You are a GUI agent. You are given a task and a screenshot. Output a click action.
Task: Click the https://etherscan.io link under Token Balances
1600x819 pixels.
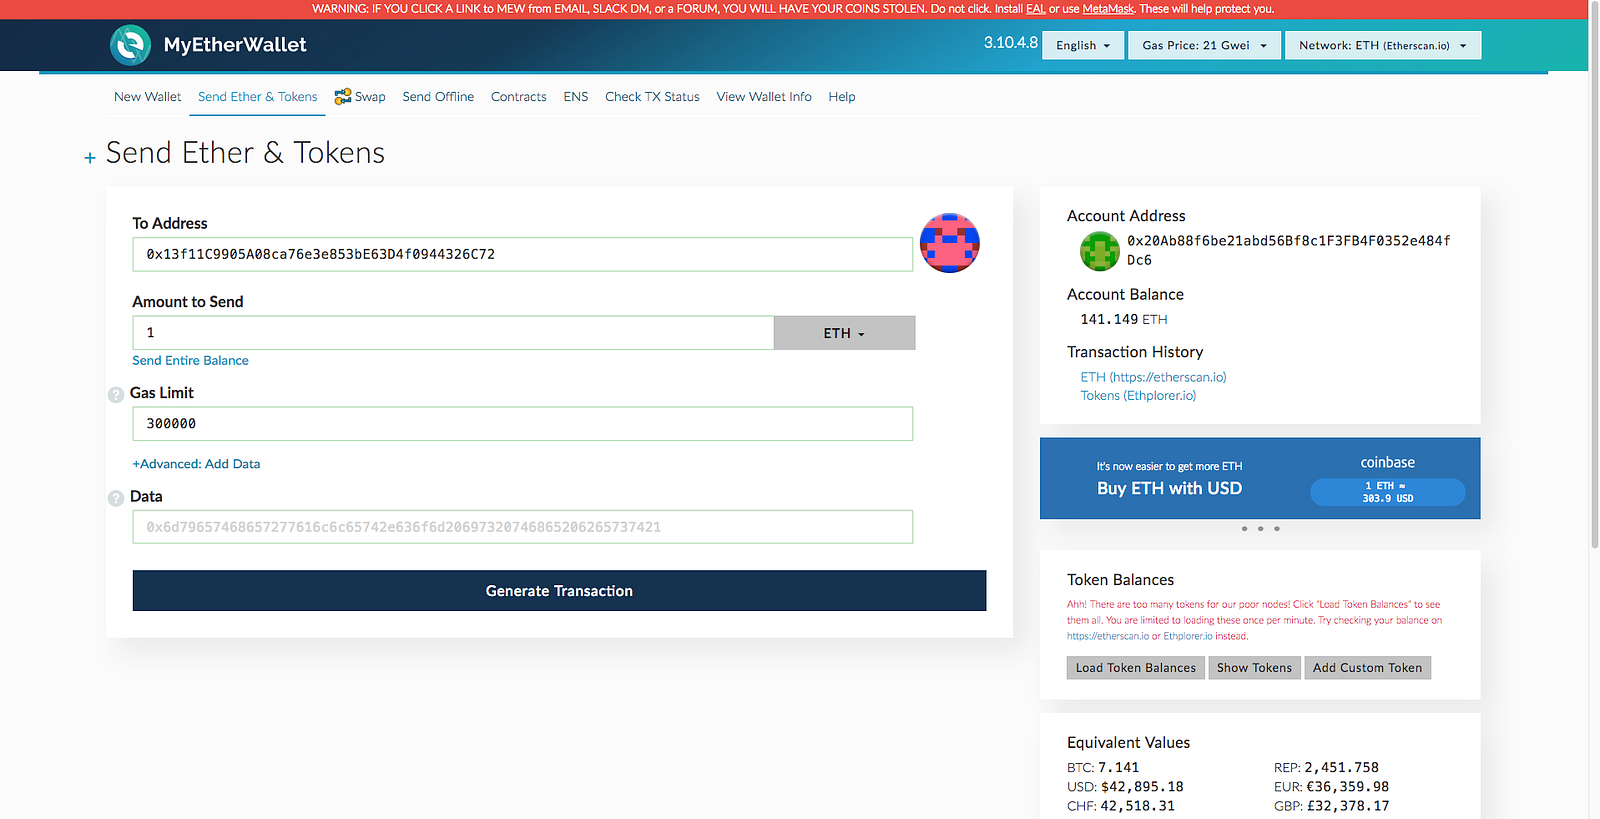point(1108,636)
